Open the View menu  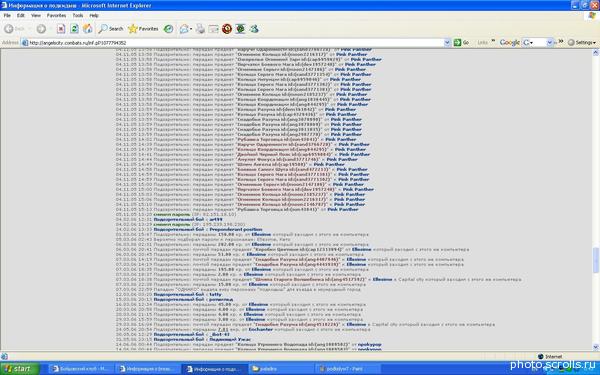[36, 15]
